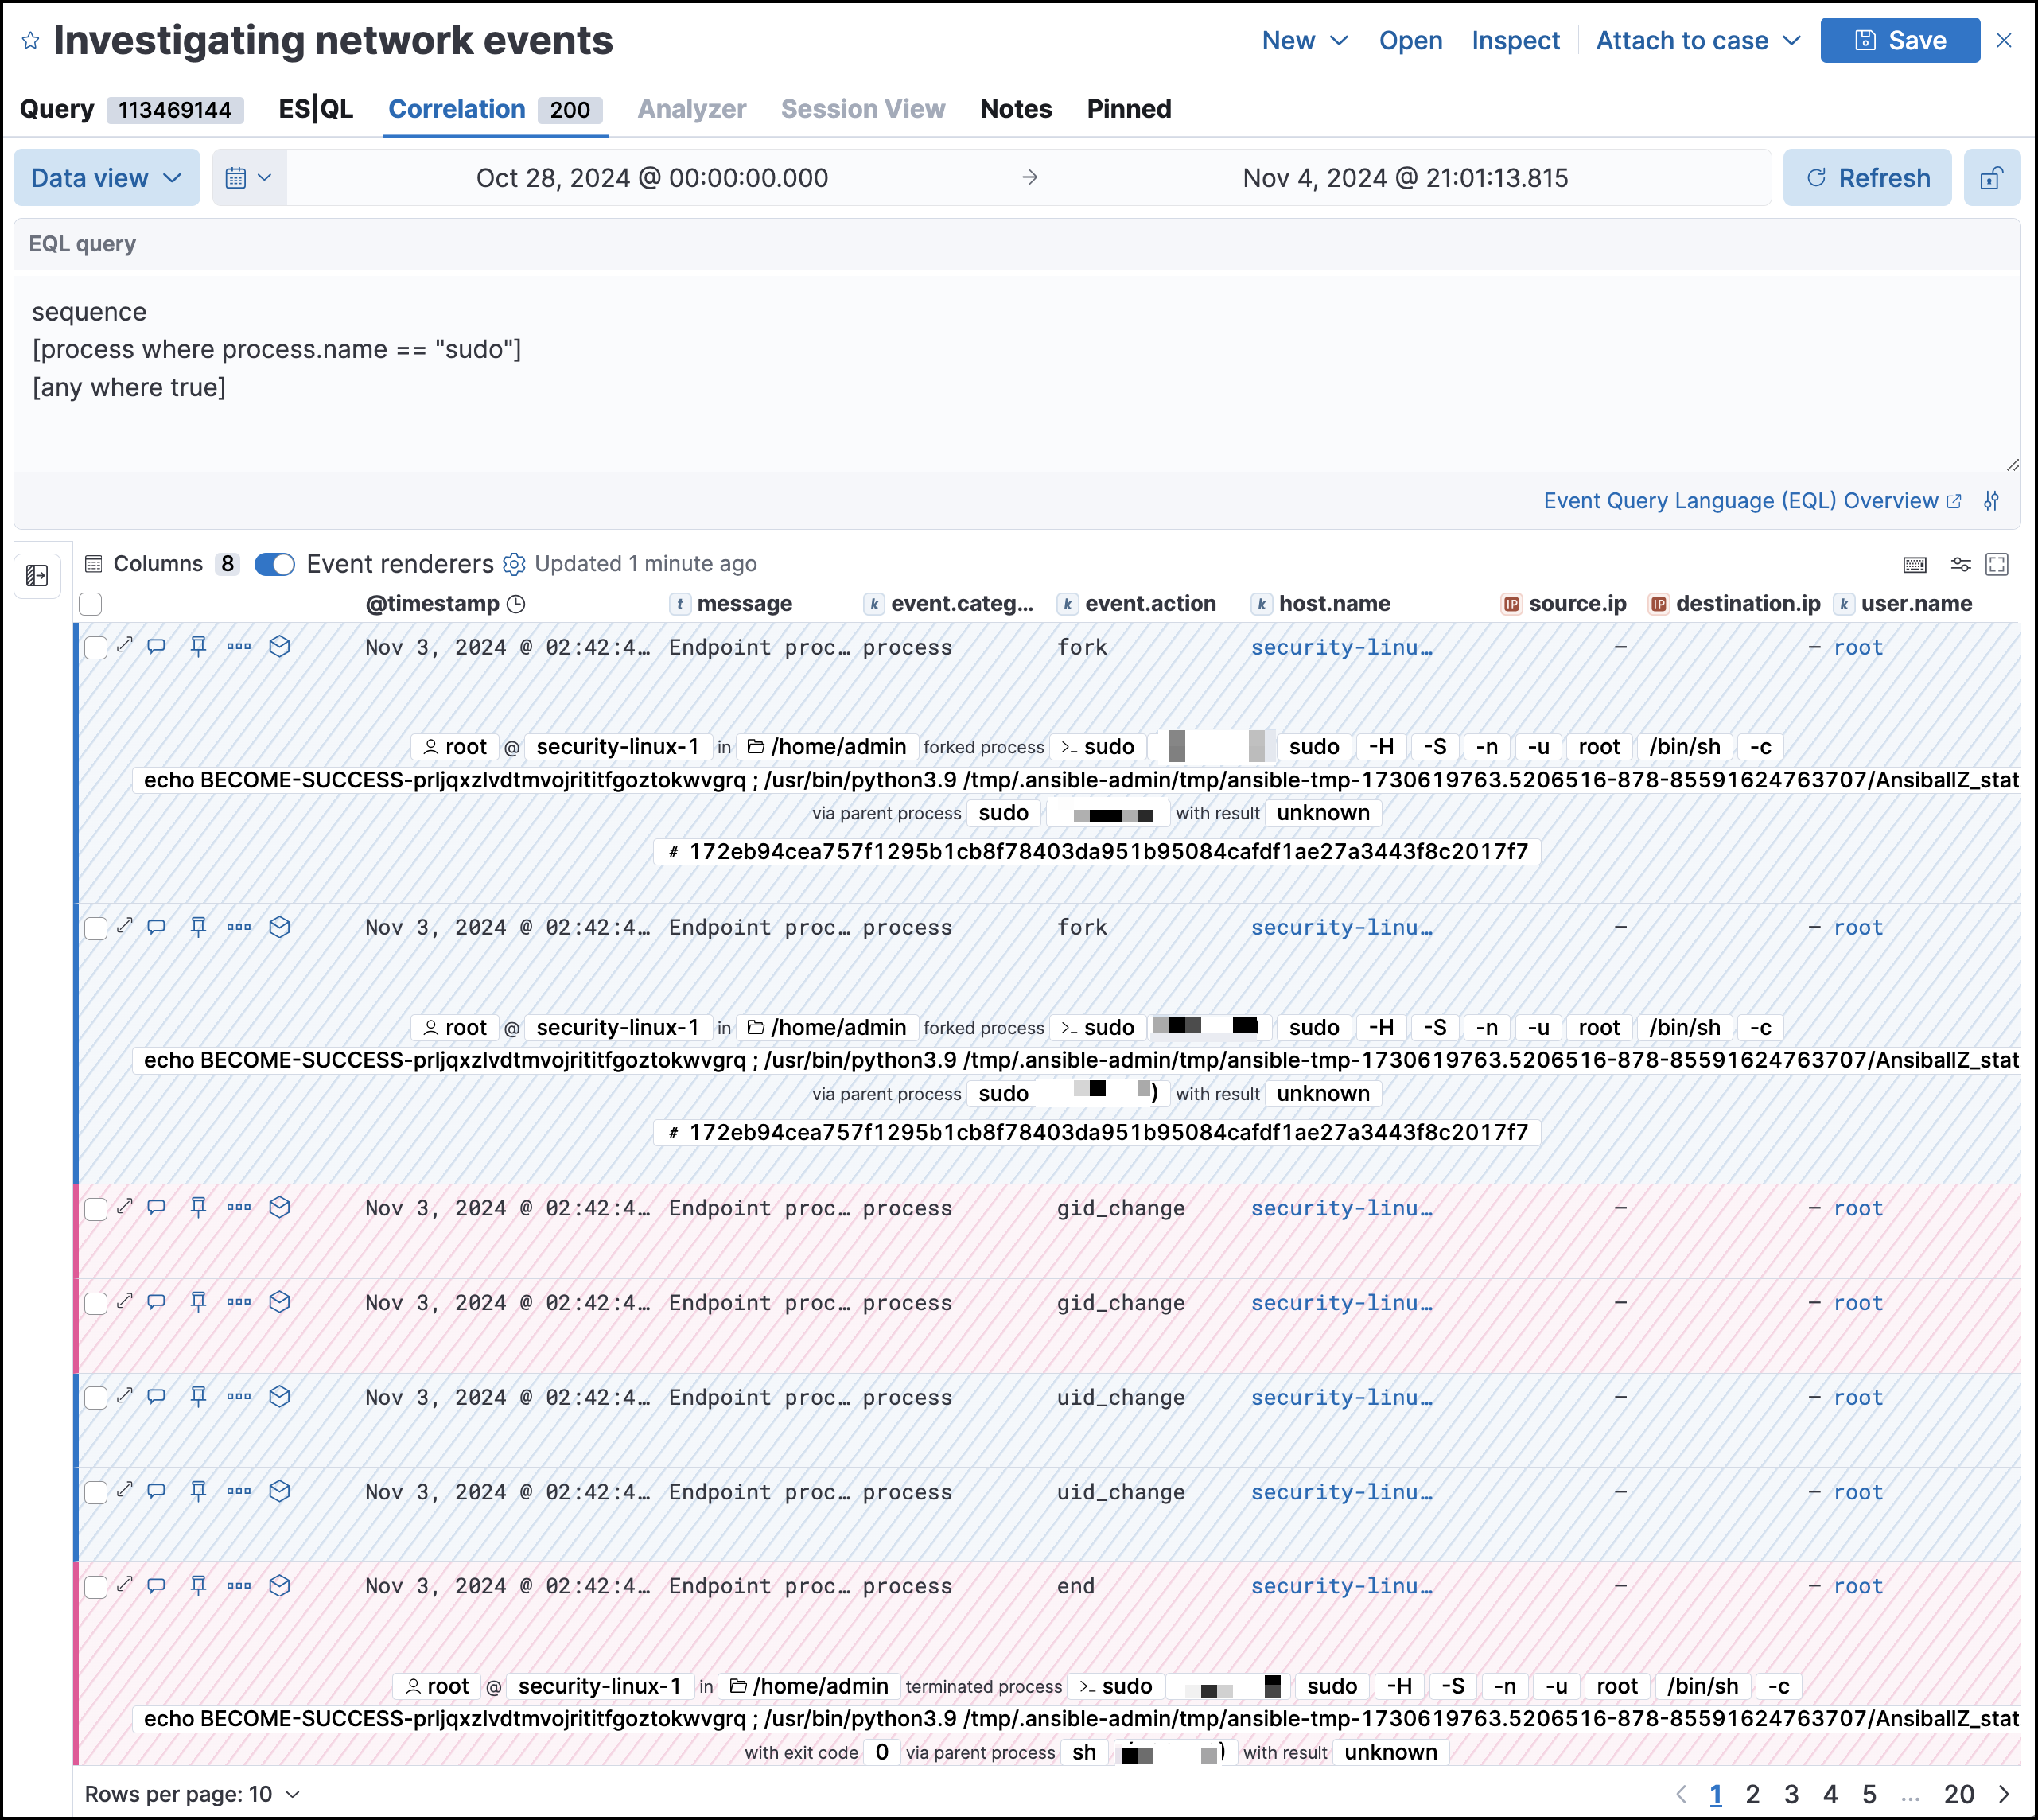2038x1820 pixels.
Task: Open the Data view dropdown
Action: click(106, 177)
